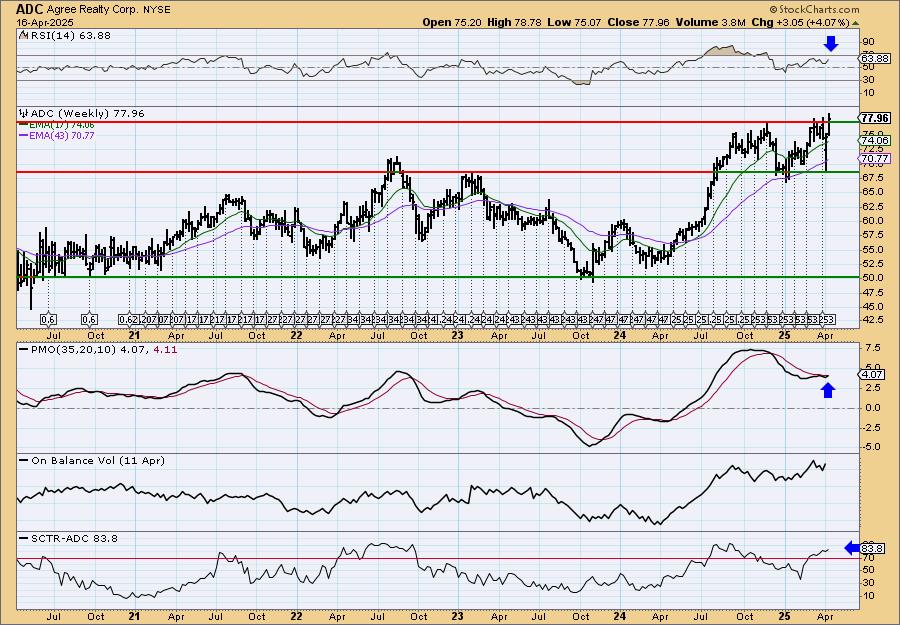The height and width of the screenshot is (625, 900).
Task: Click the High 78.78 value in header
Action: (514, 22)
